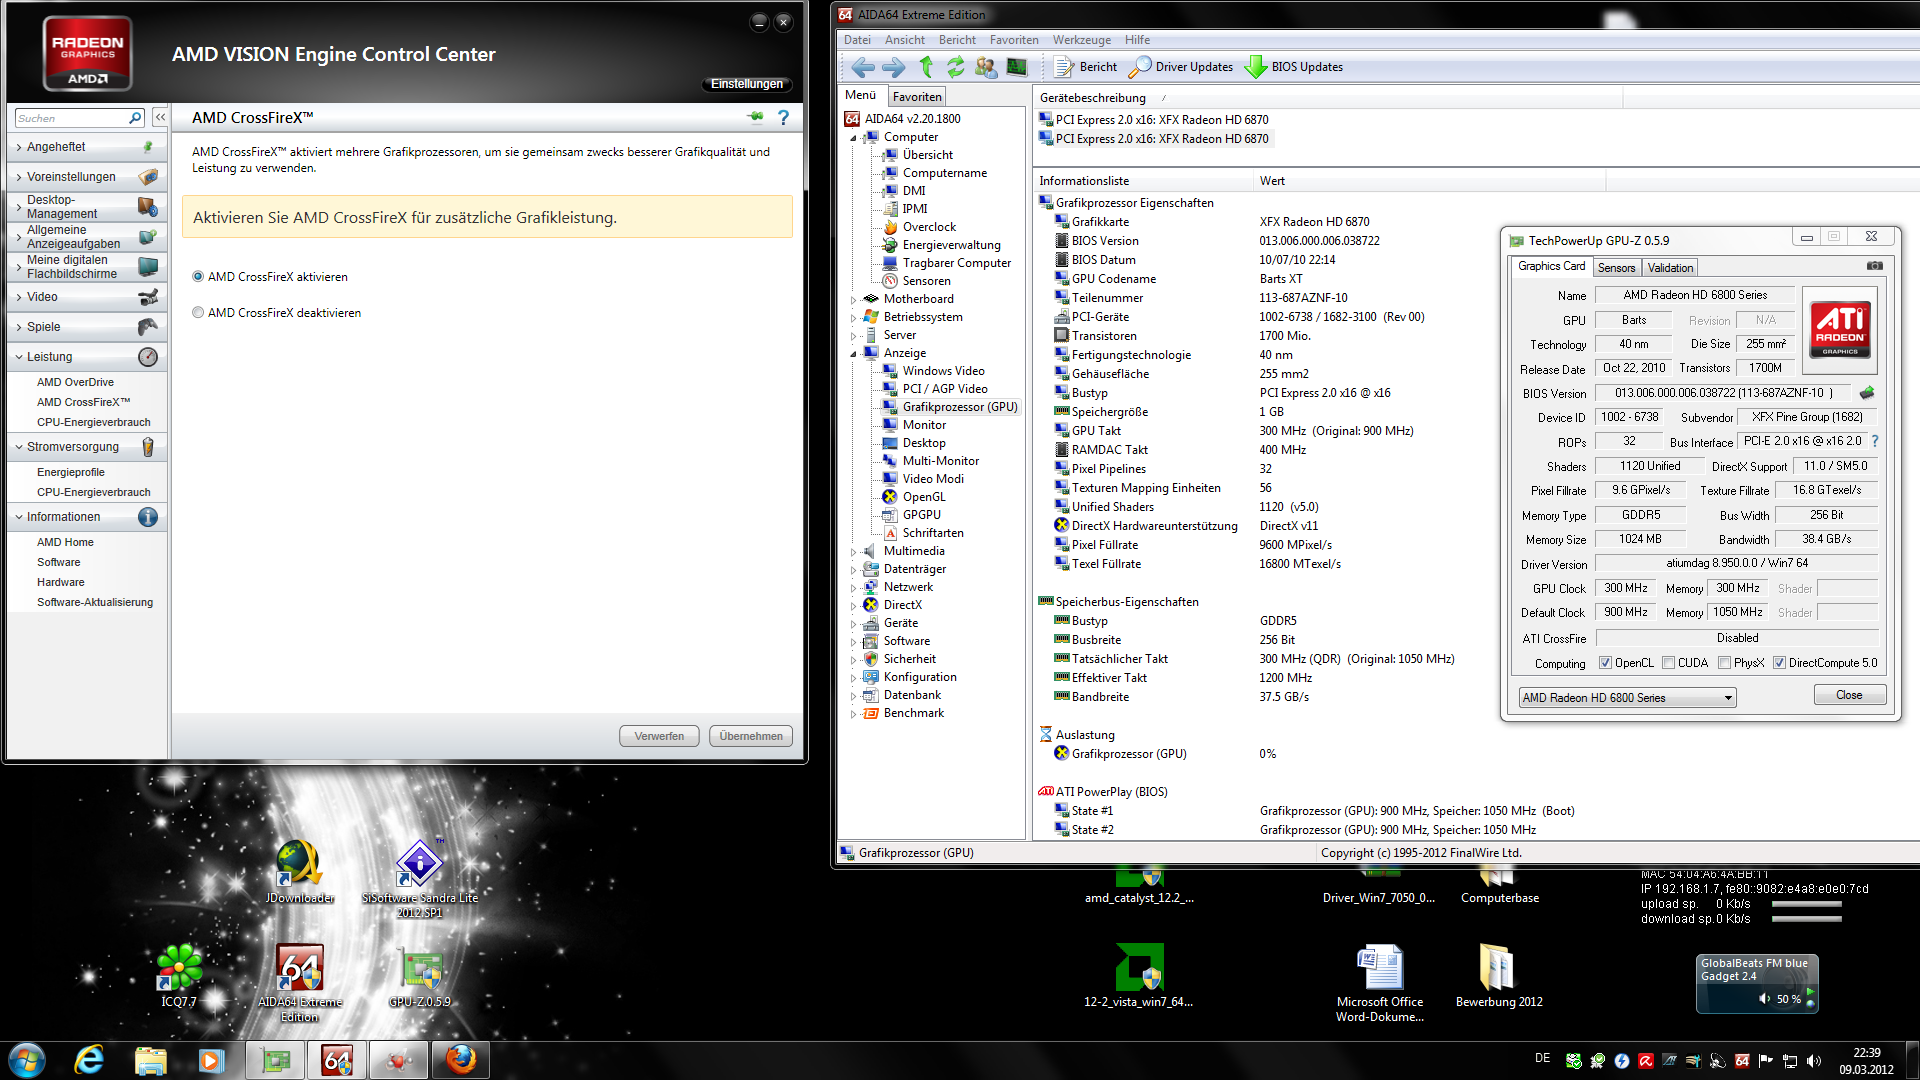
Task: Open the SiSoftware Sandra Lite desktop icon
Action: point(420,879)
